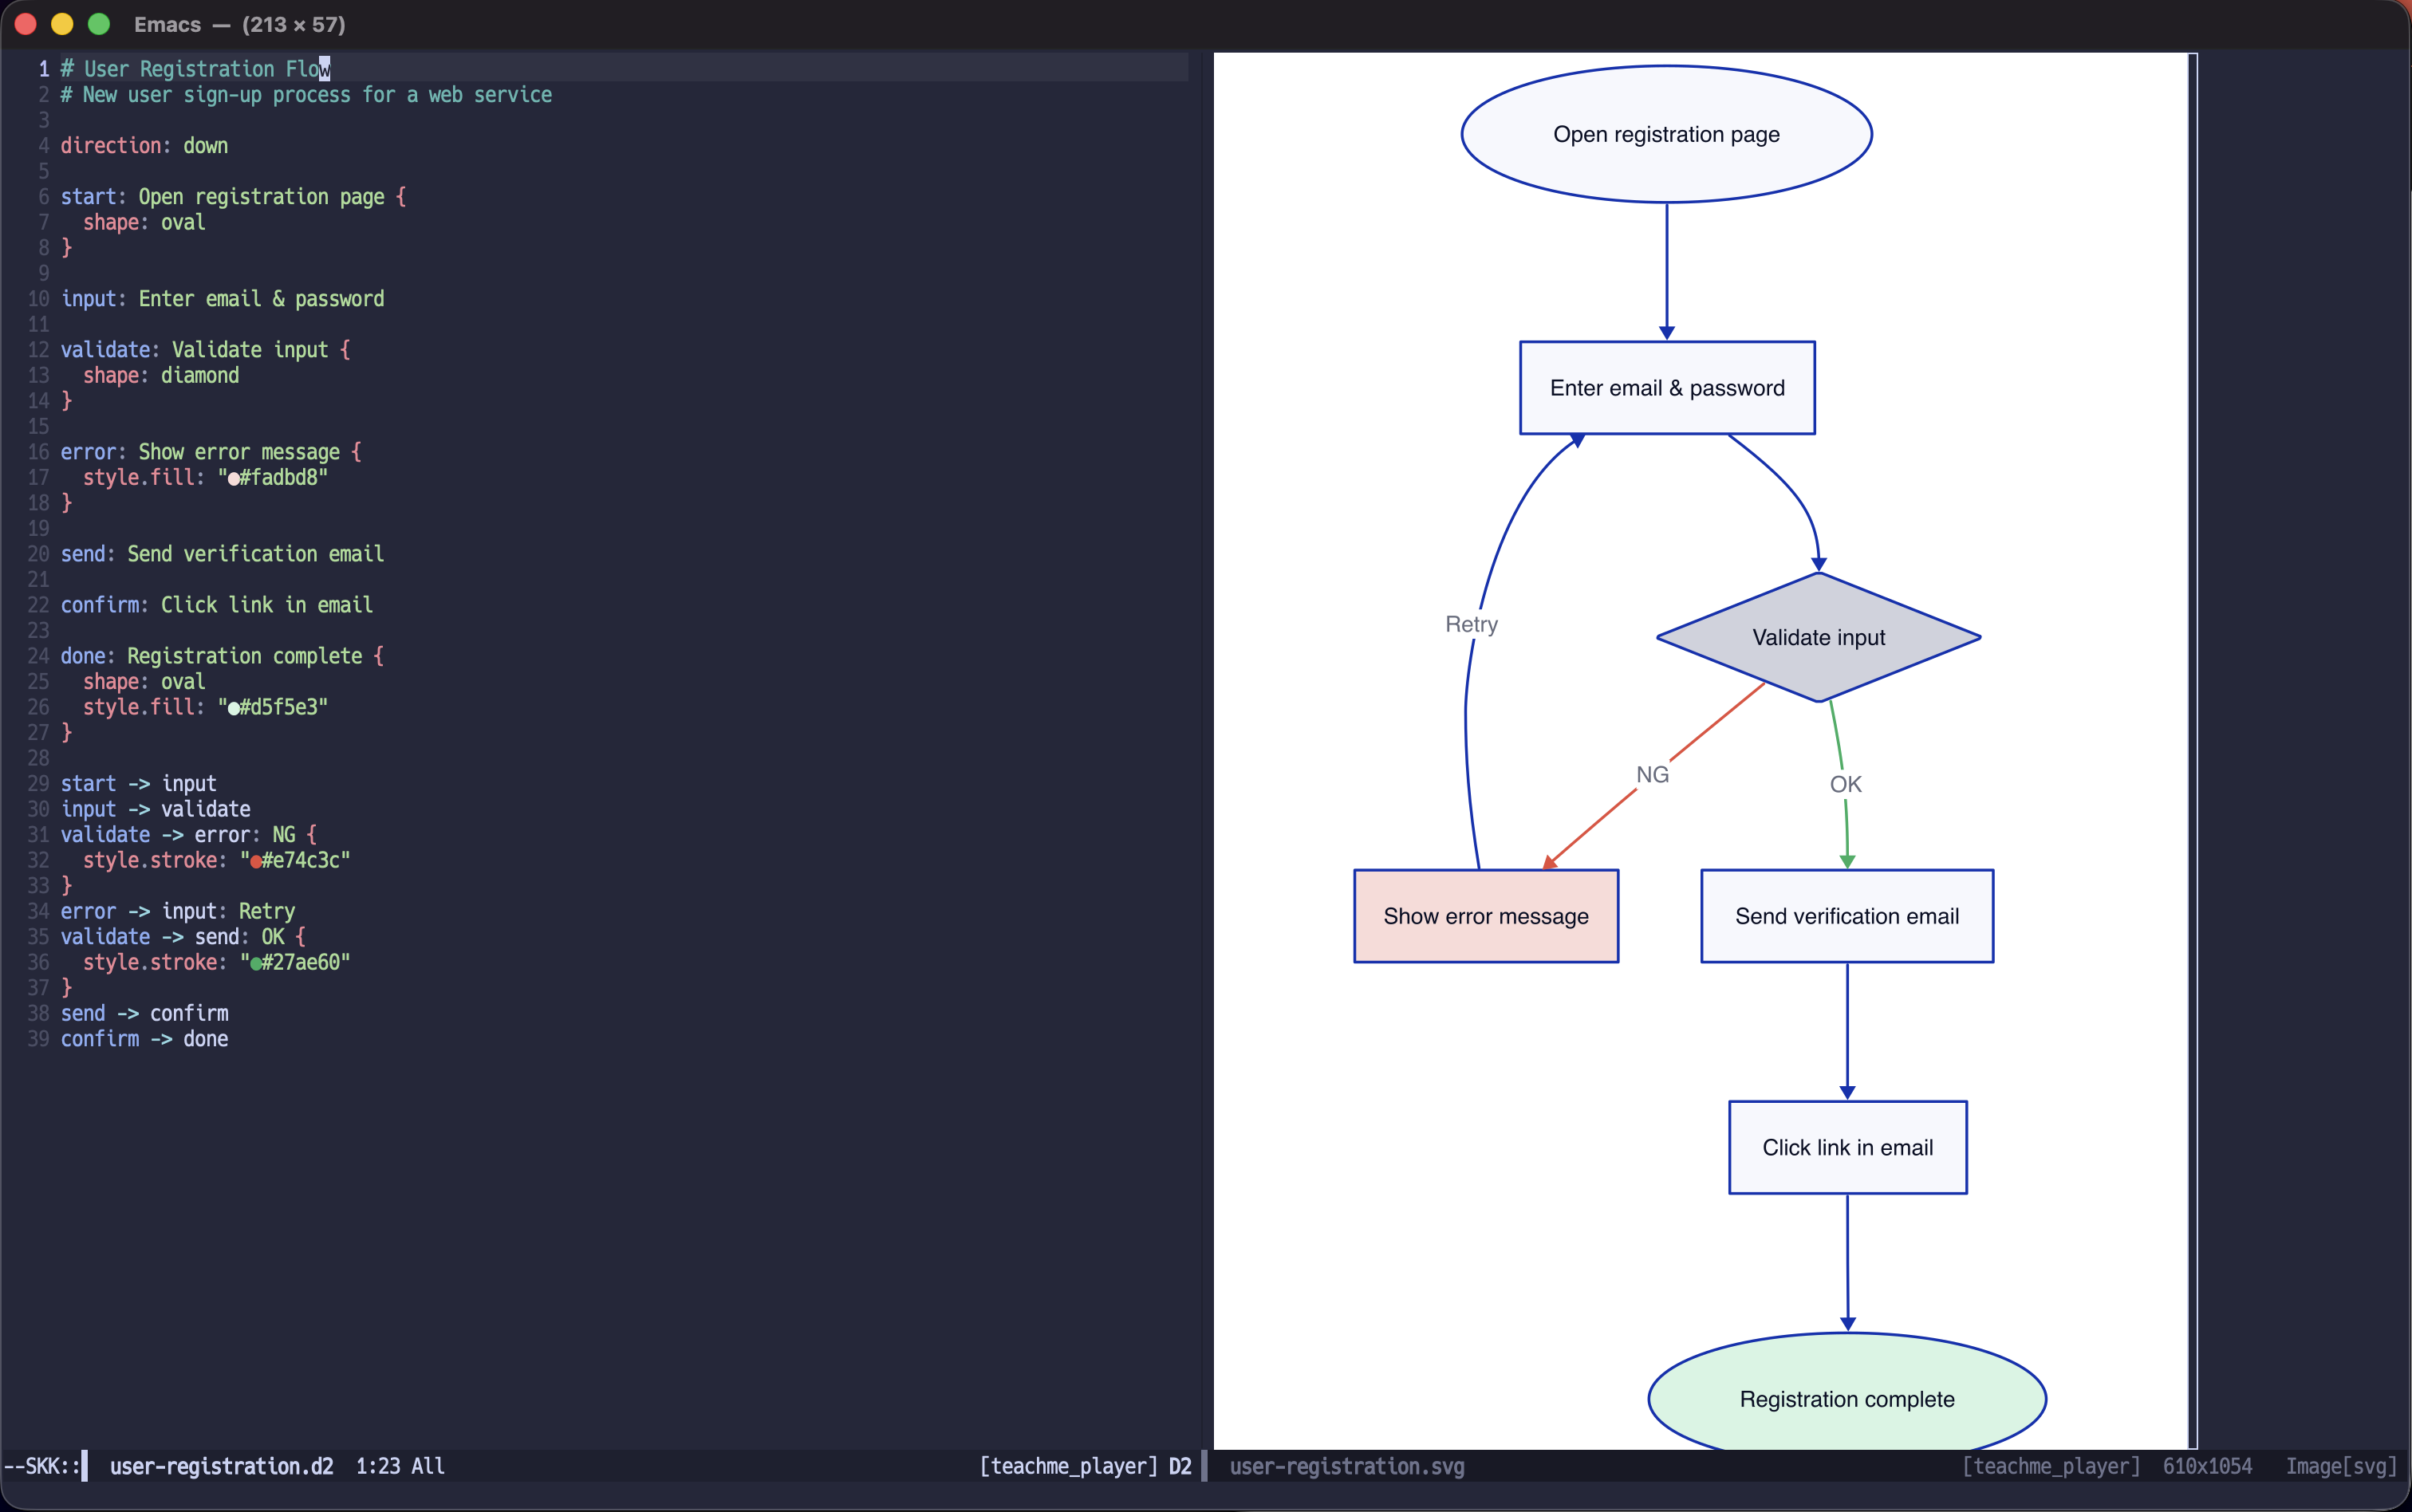Click the 'error -> input: Retry' line
Image resolution: width=2412 pixels, height=1512 pixels.
tap(178, 911)
